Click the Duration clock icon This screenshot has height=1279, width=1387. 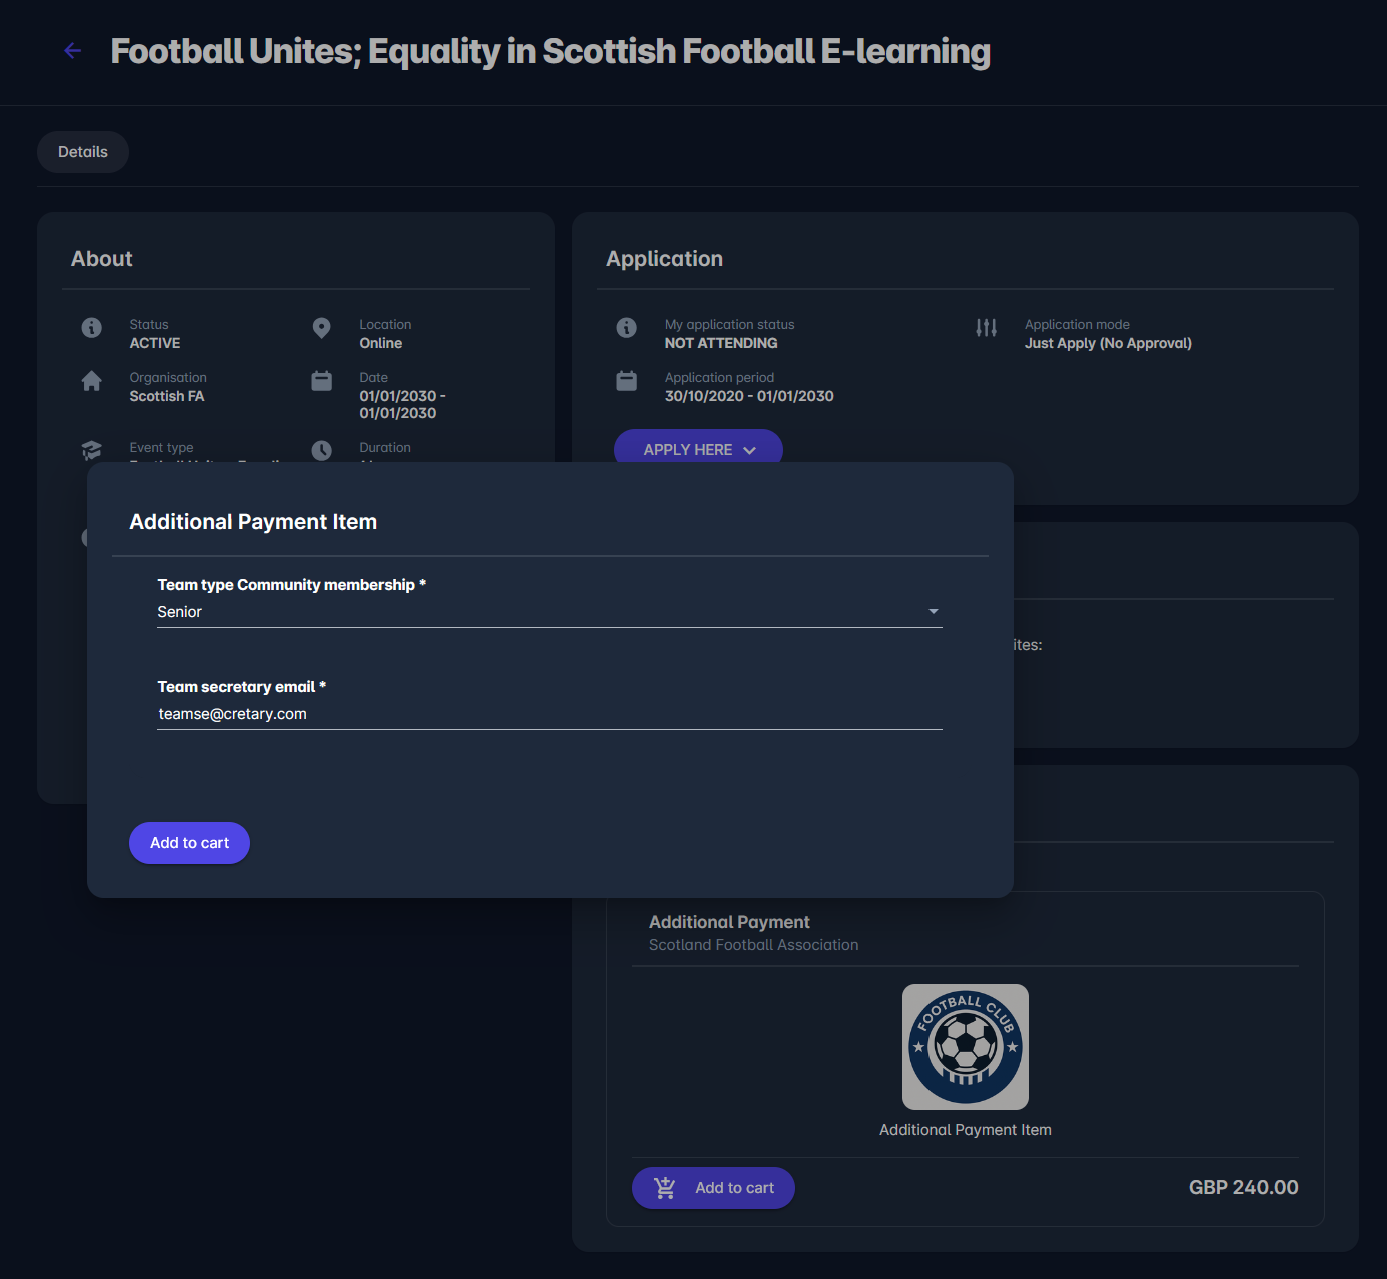pos(321,450)
